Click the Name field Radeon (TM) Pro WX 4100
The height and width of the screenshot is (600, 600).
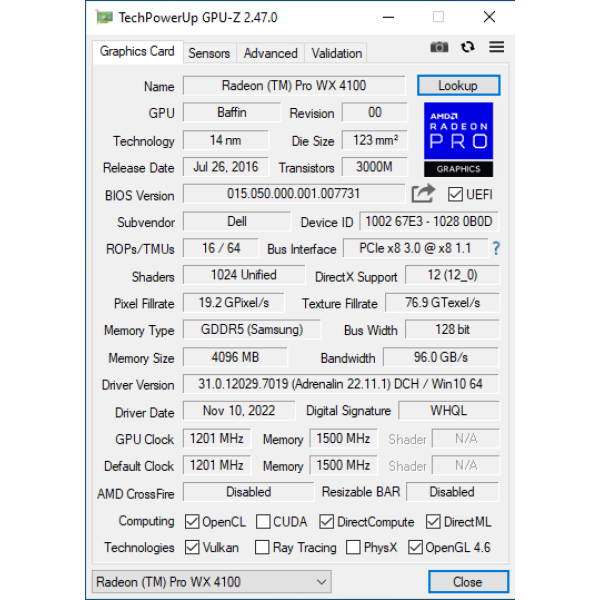[294, 85]
